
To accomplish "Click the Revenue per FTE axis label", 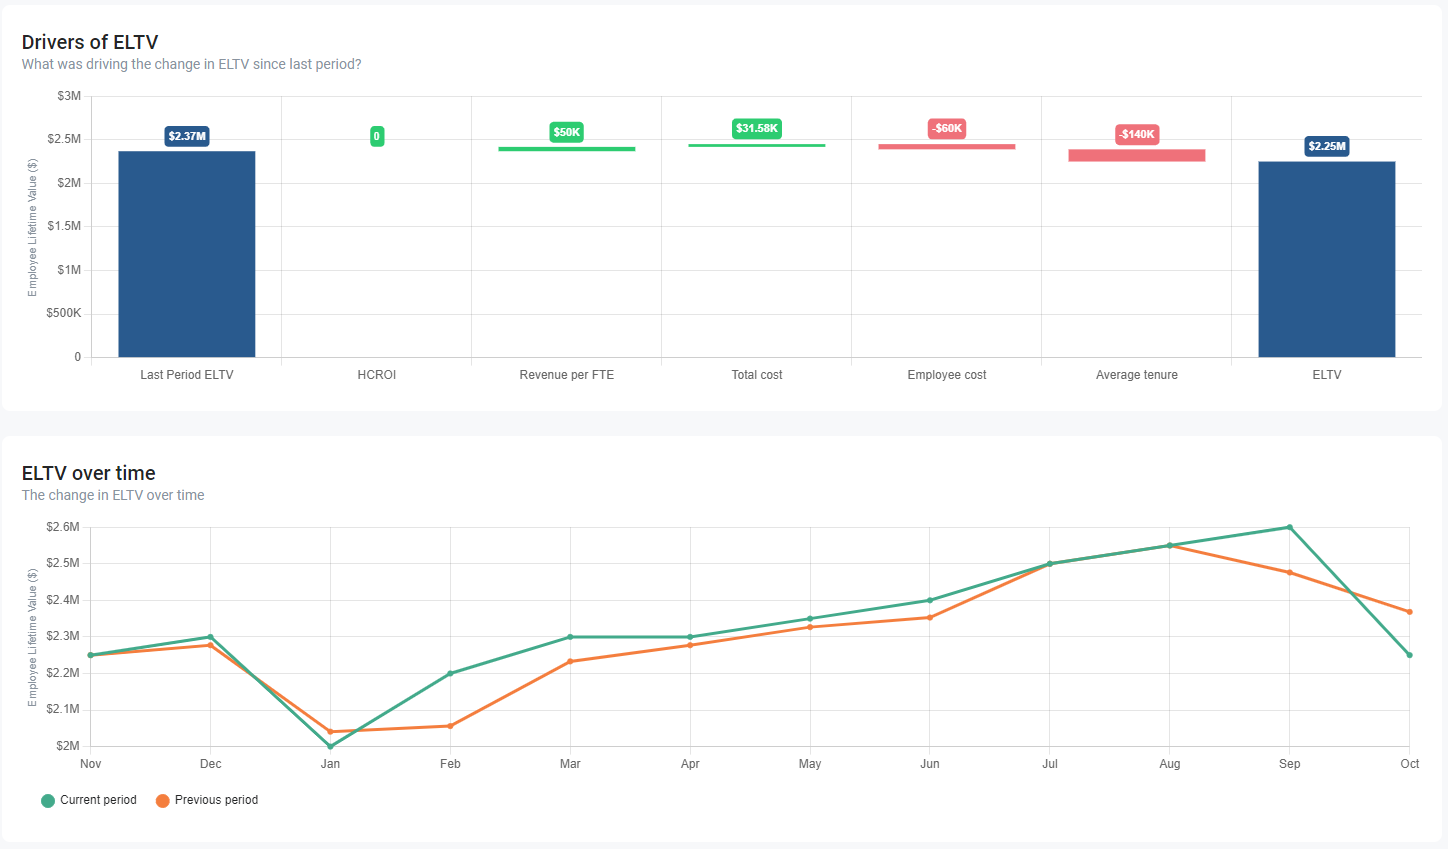I will tap(567, 375).
